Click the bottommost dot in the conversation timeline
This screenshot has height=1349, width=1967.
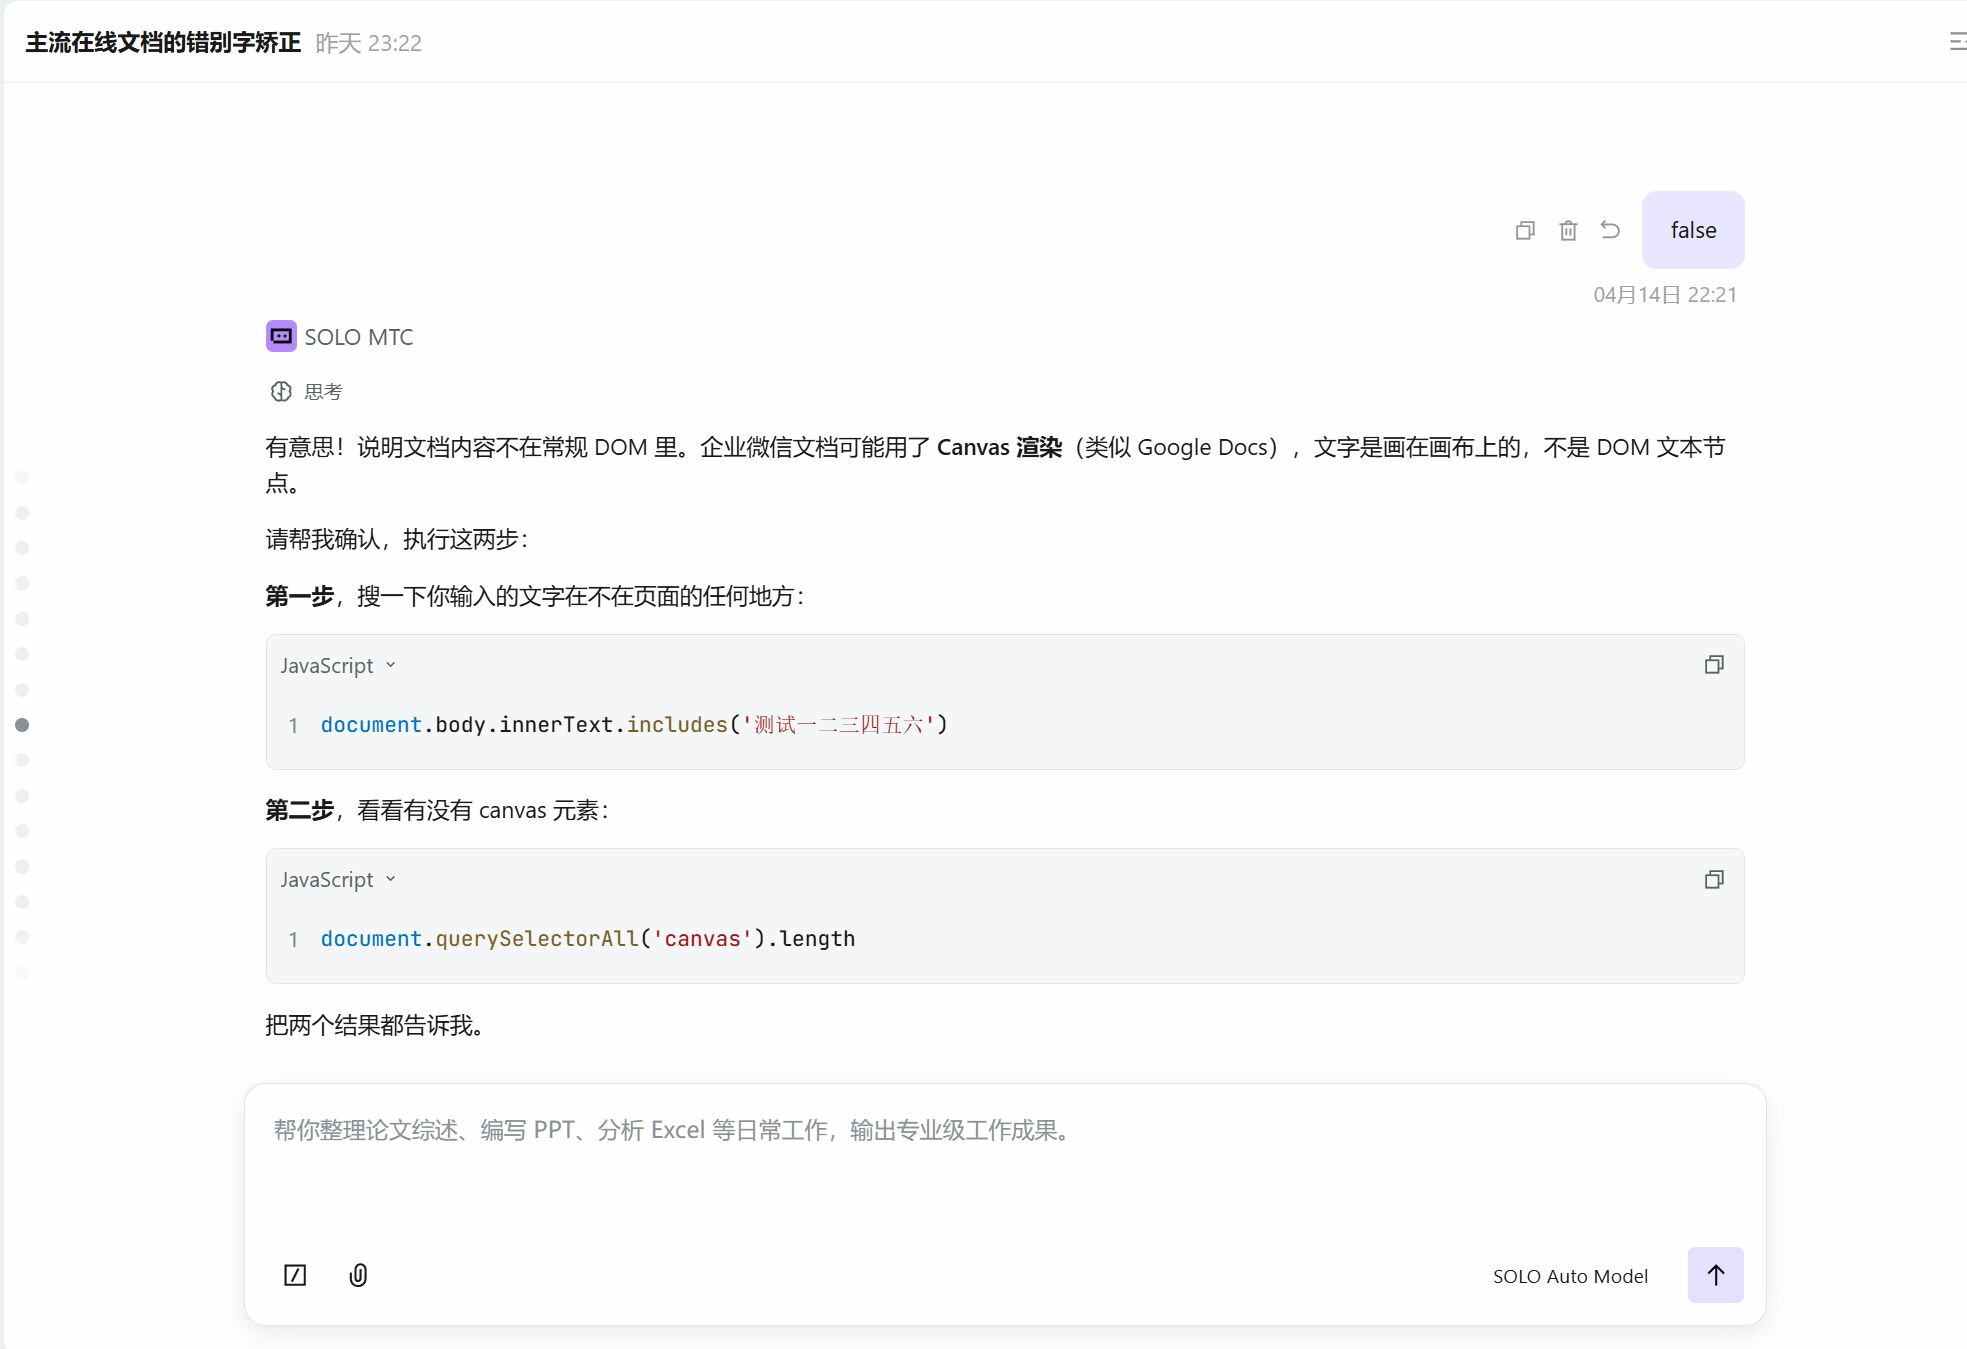(x=22, y=972)
